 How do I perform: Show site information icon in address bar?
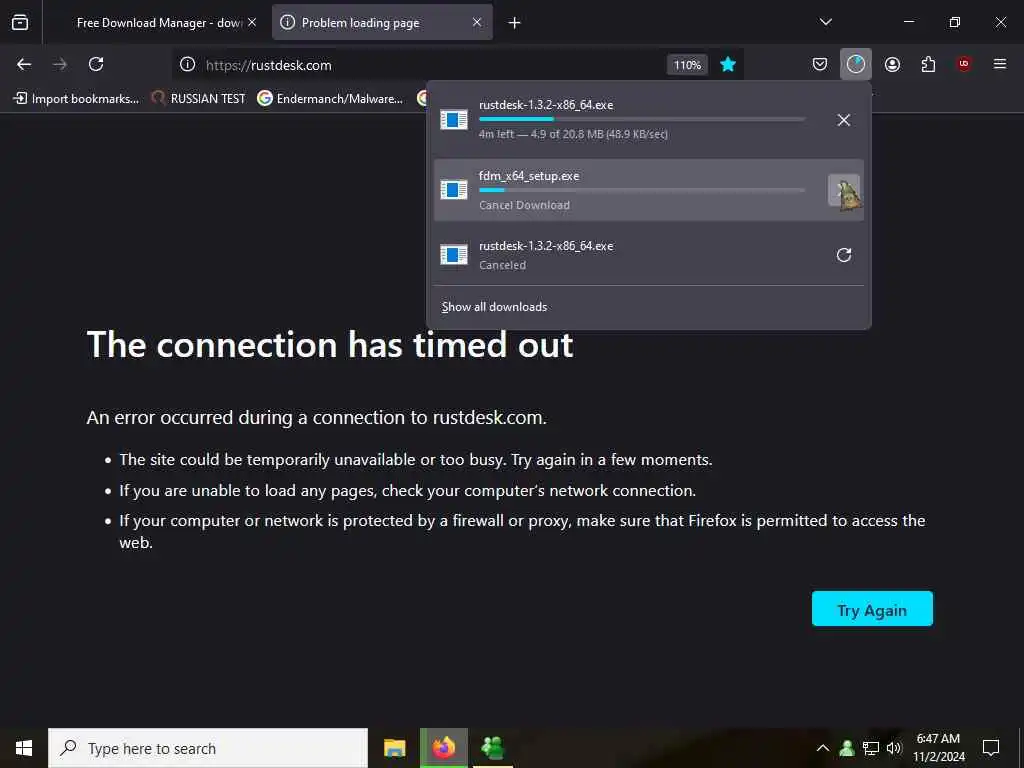click(x=187, y=64)
